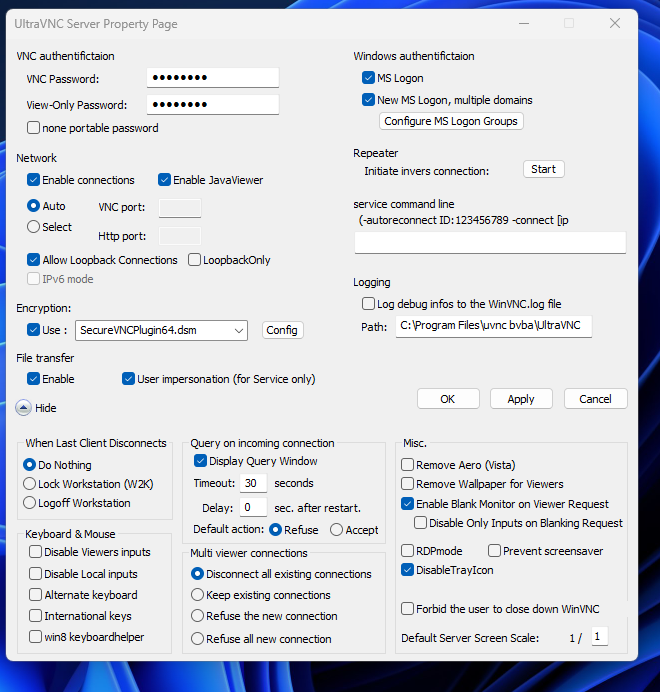Enable Forbid the user to close down WinVNC
The height and width of the screenshot is (692, 660).
[407, 609]
